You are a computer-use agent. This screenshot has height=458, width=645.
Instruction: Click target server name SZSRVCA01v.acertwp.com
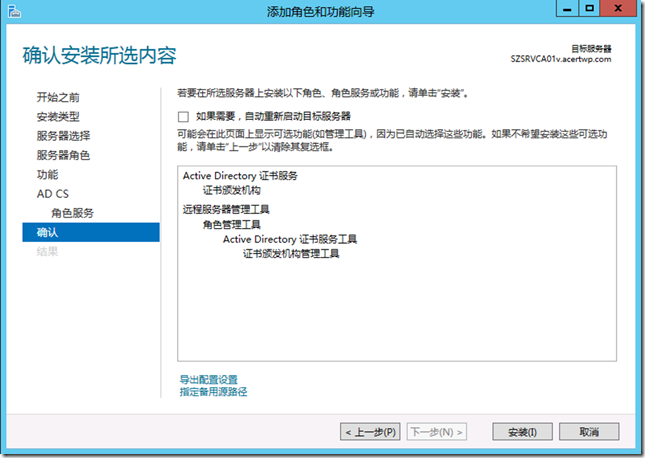click(561, 59)
